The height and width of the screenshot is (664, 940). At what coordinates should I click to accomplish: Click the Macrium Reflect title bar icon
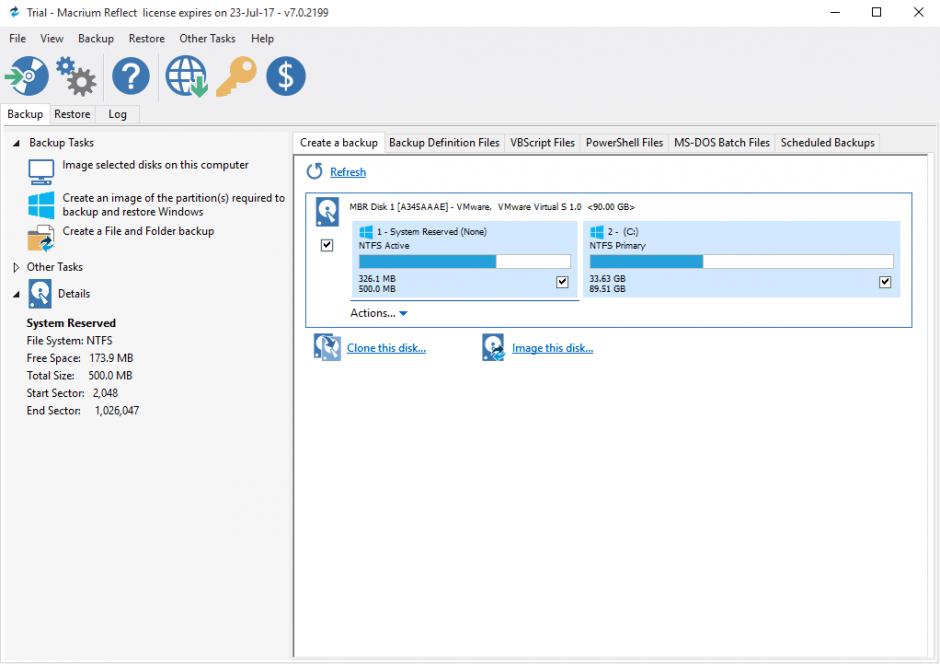tap(14, 12)
